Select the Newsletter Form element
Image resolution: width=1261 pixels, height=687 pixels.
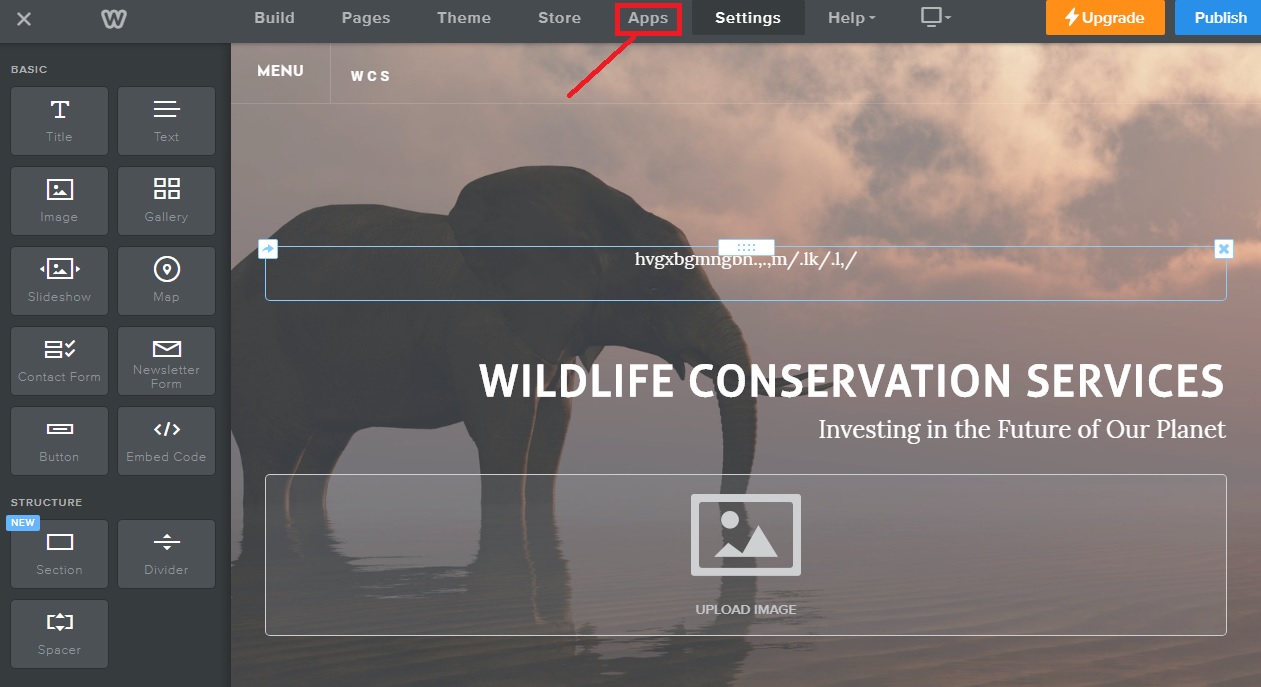(x=166, y=360)
